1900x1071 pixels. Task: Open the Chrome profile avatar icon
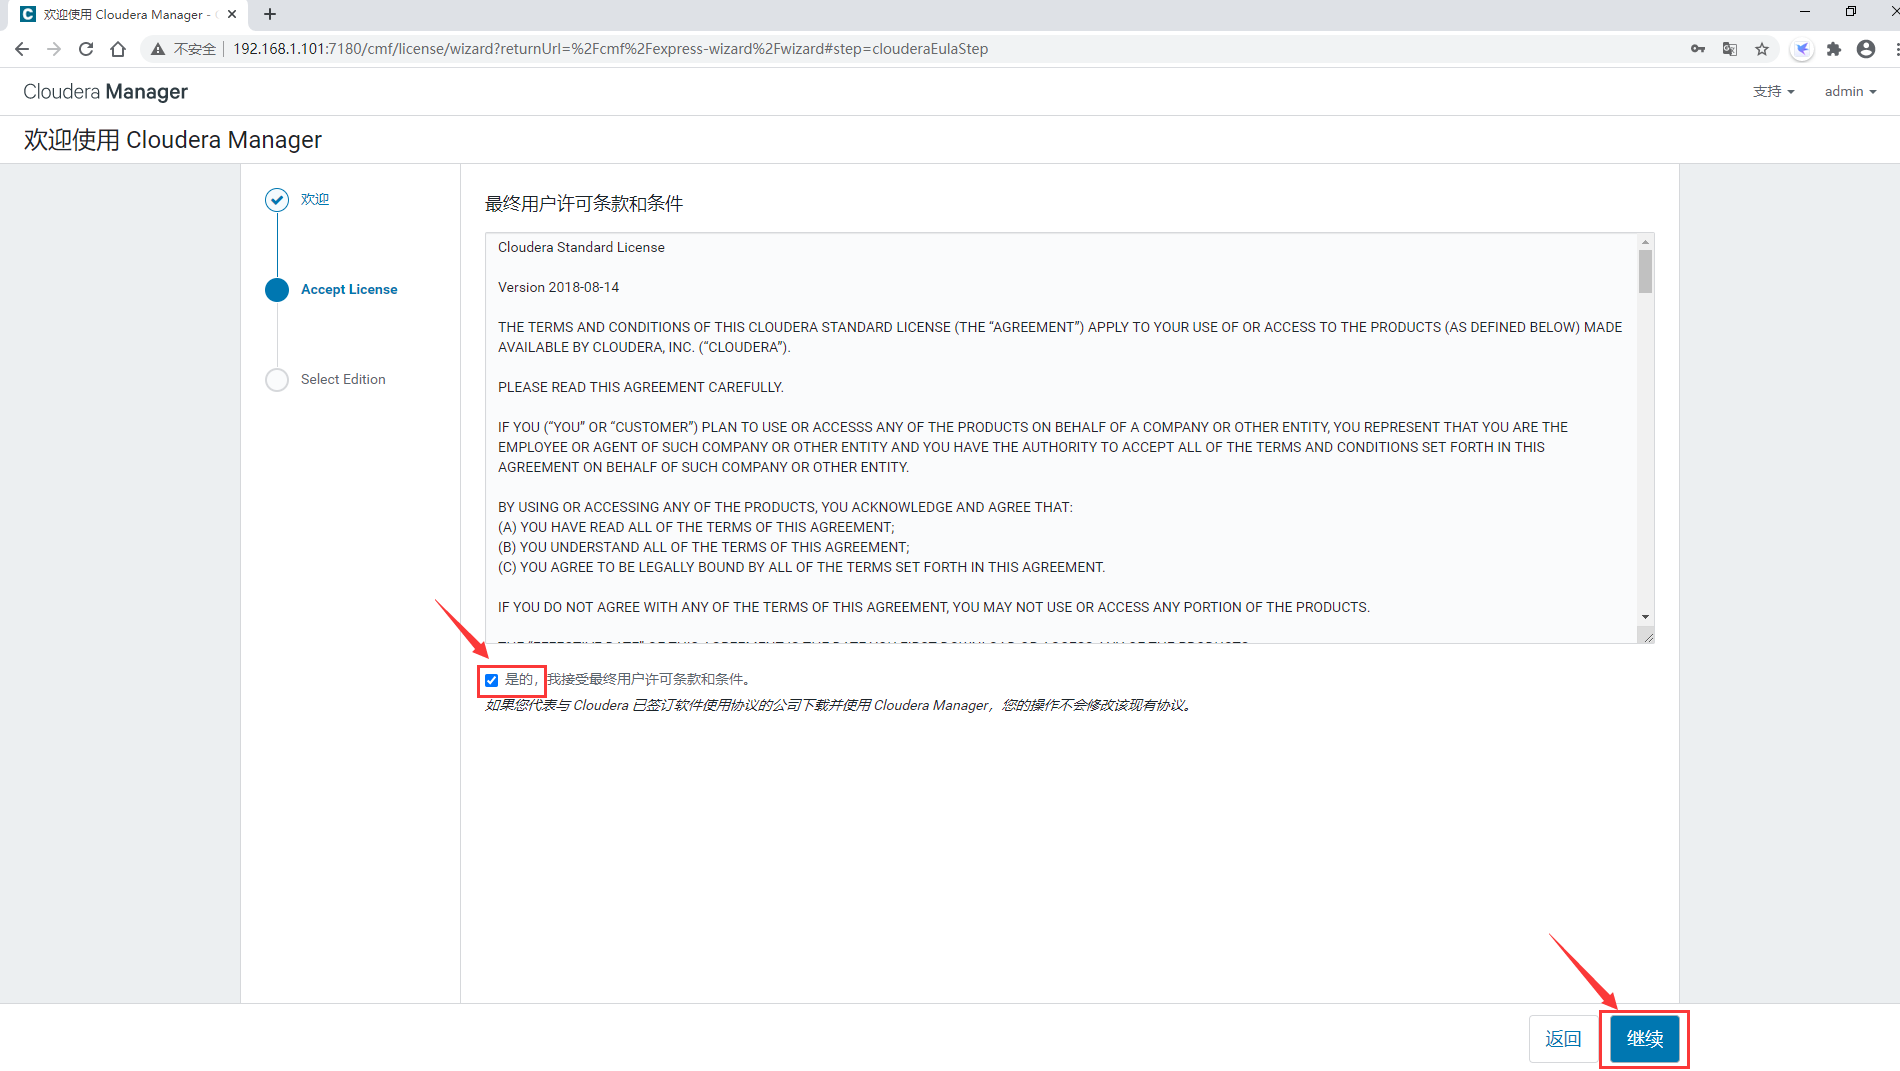coord(1866,49)
